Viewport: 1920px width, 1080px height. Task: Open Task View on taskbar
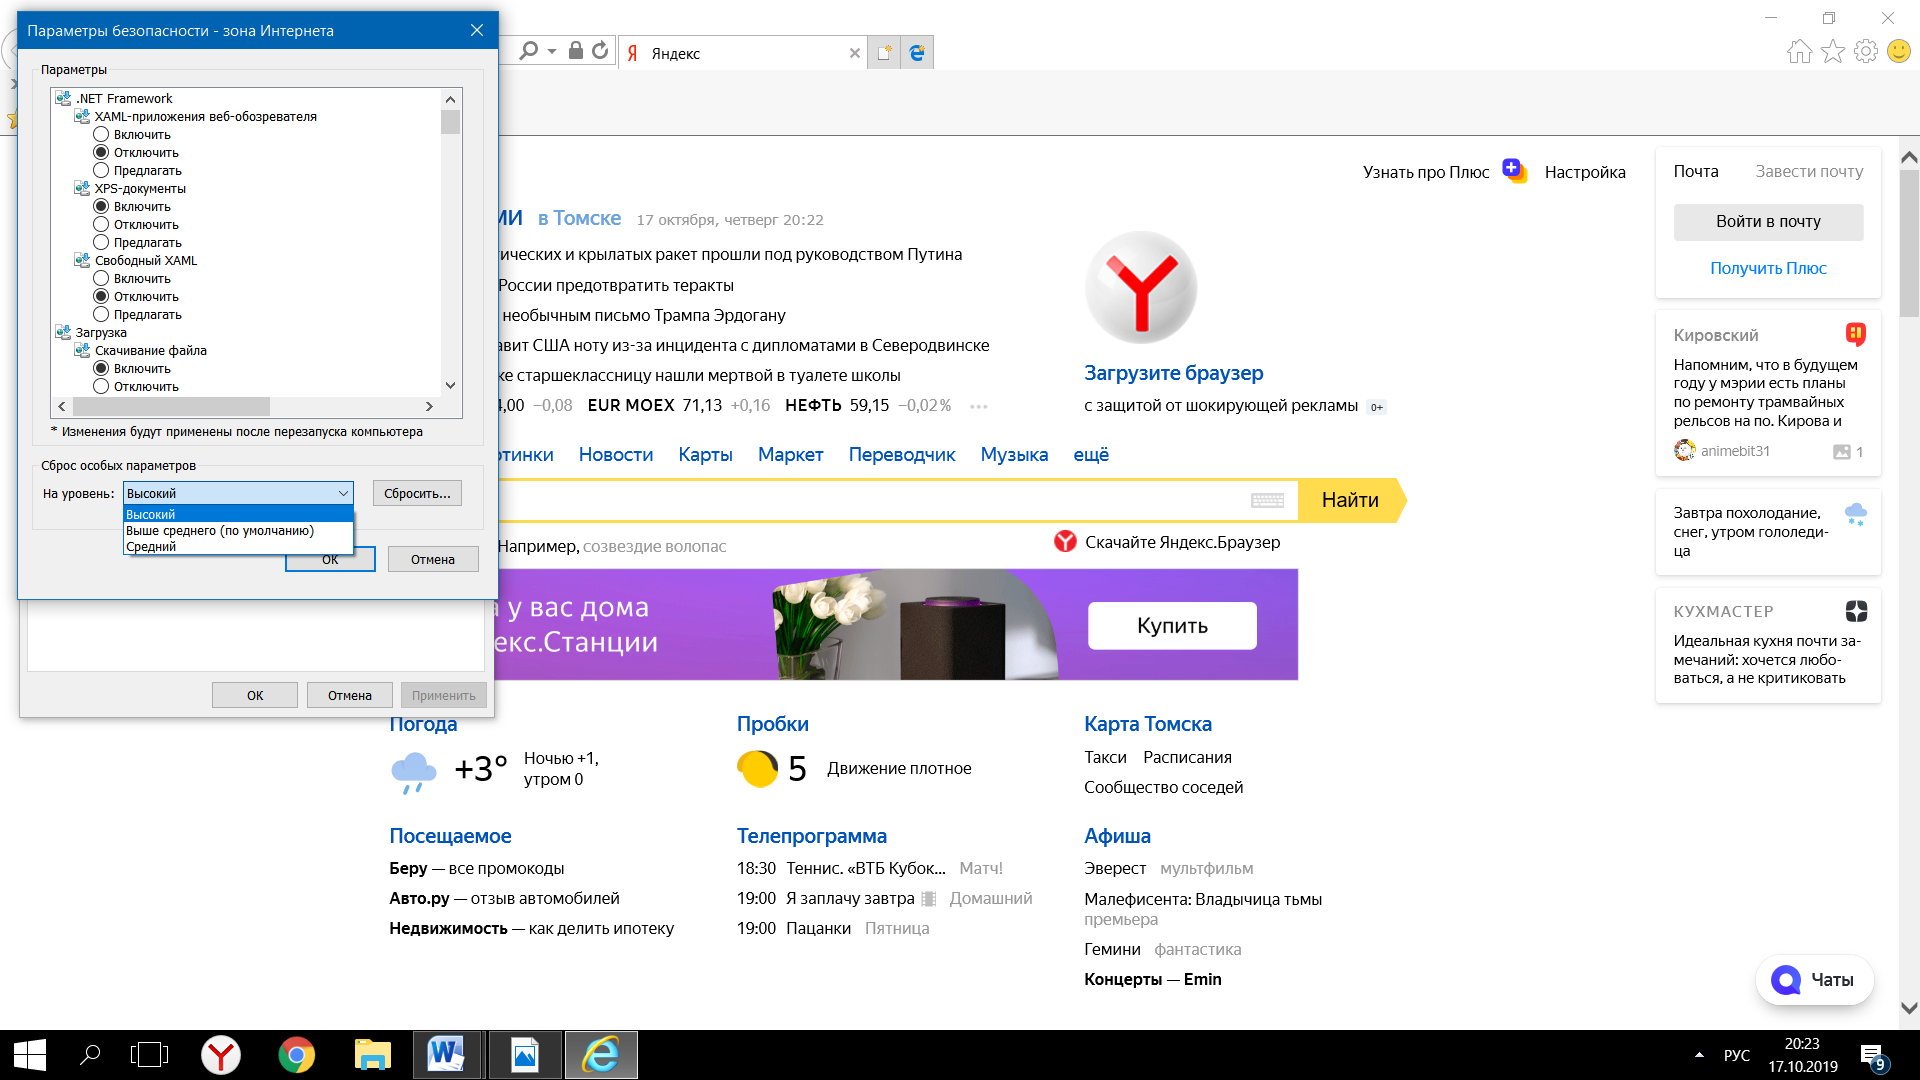(149, 1055)
